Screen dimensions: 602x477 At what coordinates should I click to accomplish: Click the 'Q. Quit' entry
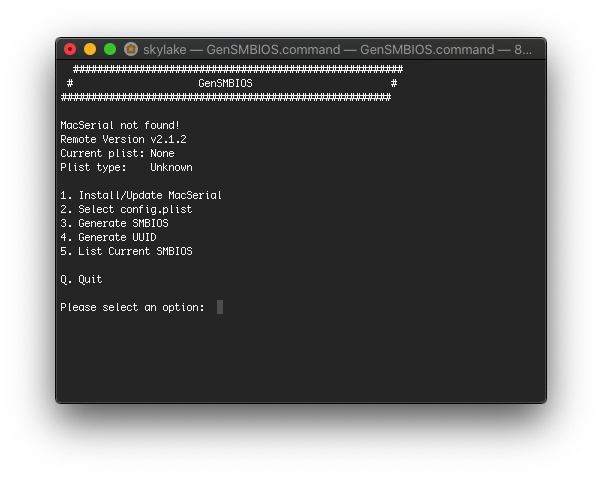pos(81,279)
